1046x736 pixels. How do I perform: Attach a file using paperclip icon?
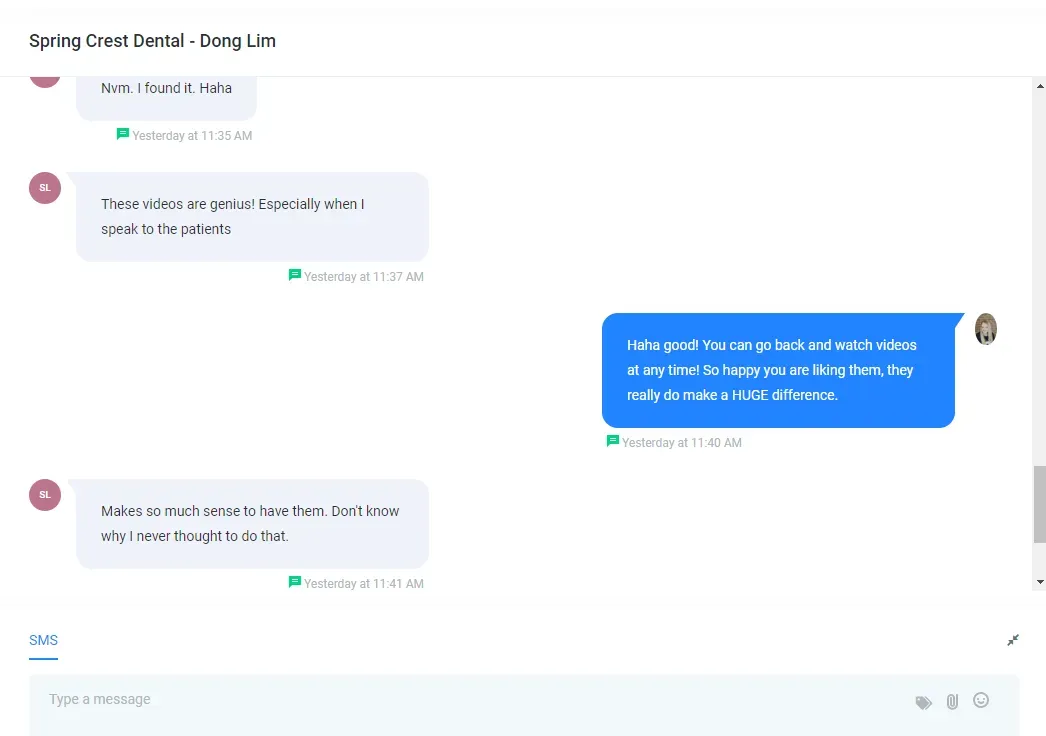952,701
